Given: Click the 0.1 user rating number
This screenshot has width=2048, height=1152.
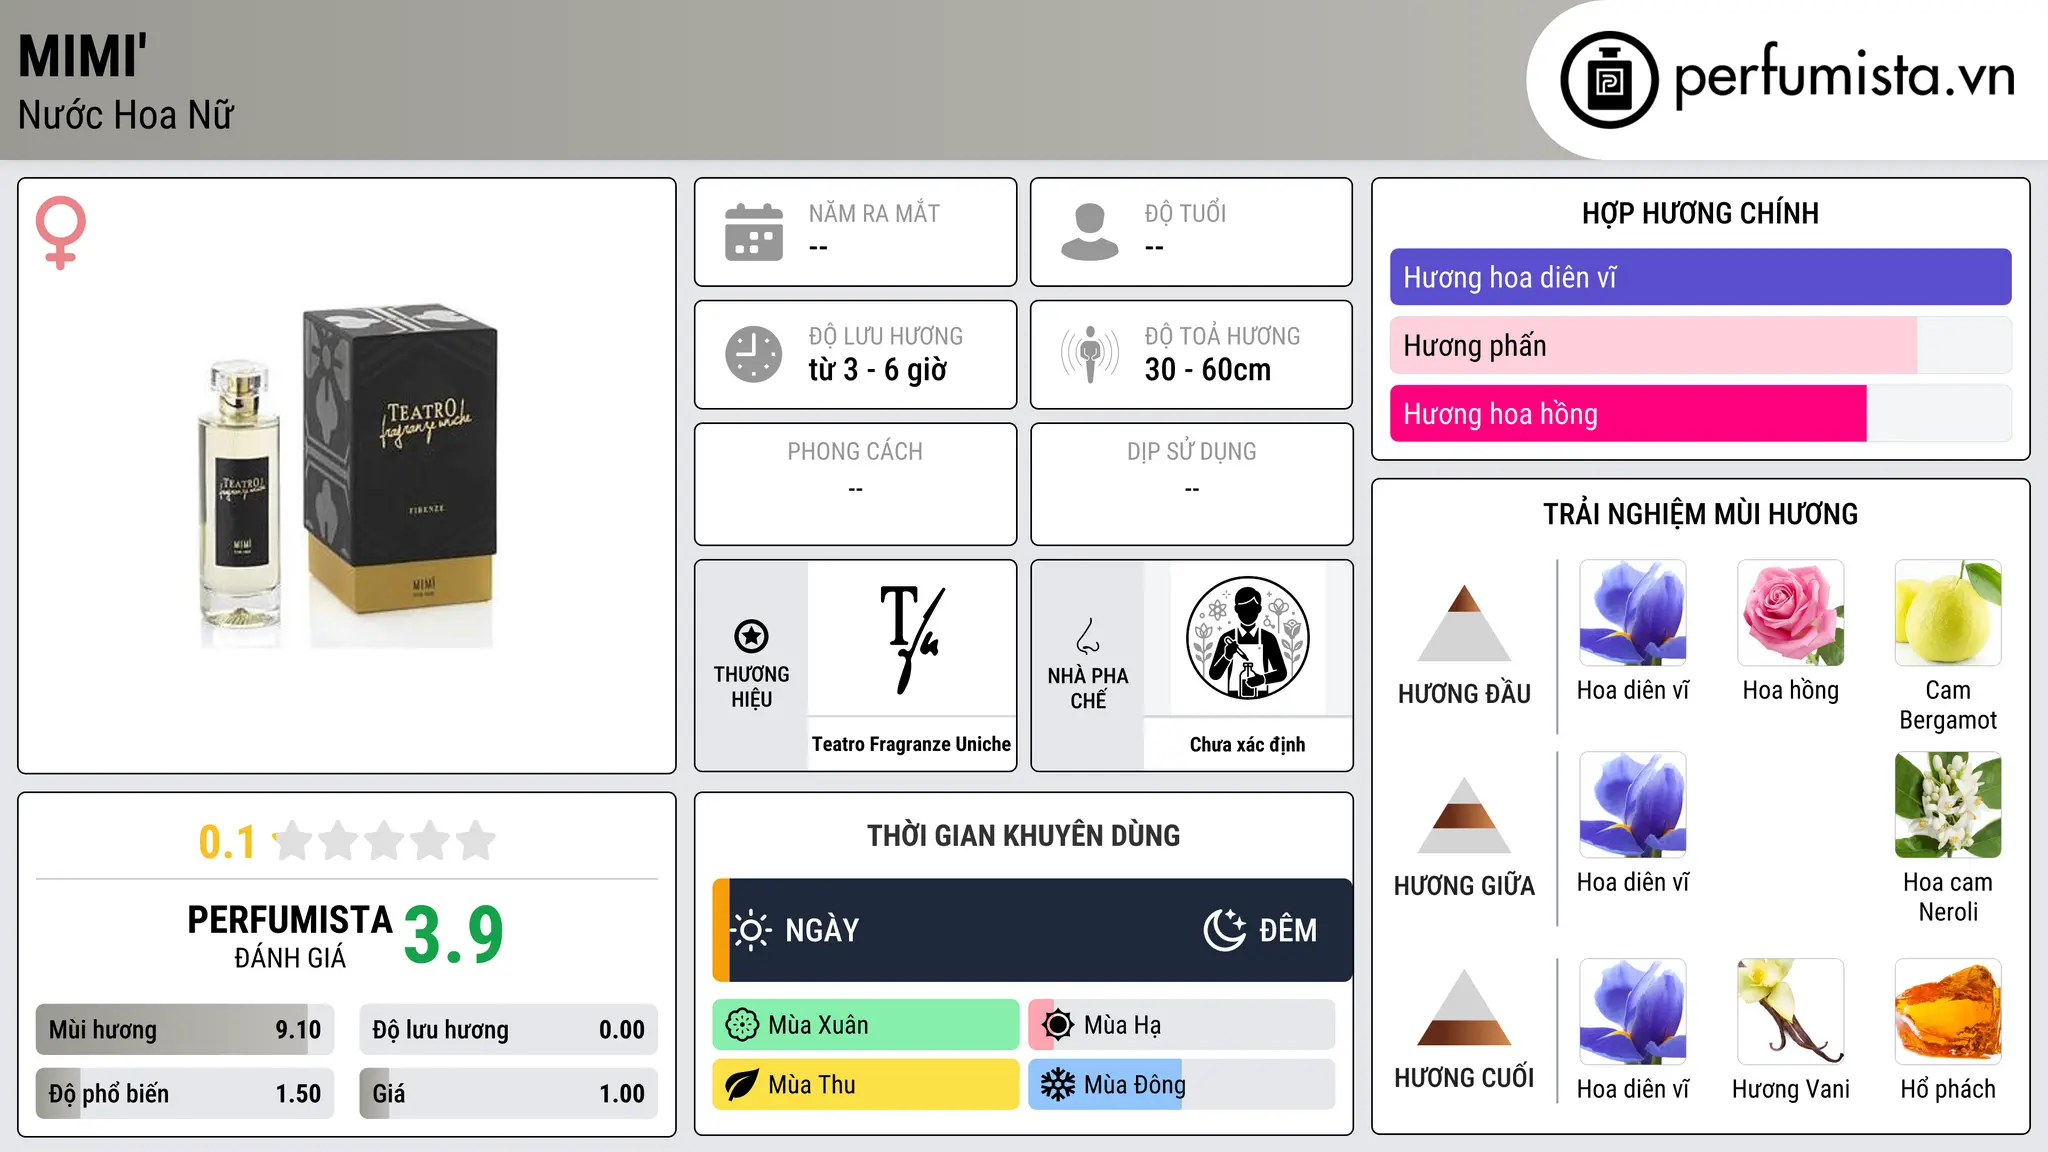Looking at the screenshot, I should tap(227, 842).
